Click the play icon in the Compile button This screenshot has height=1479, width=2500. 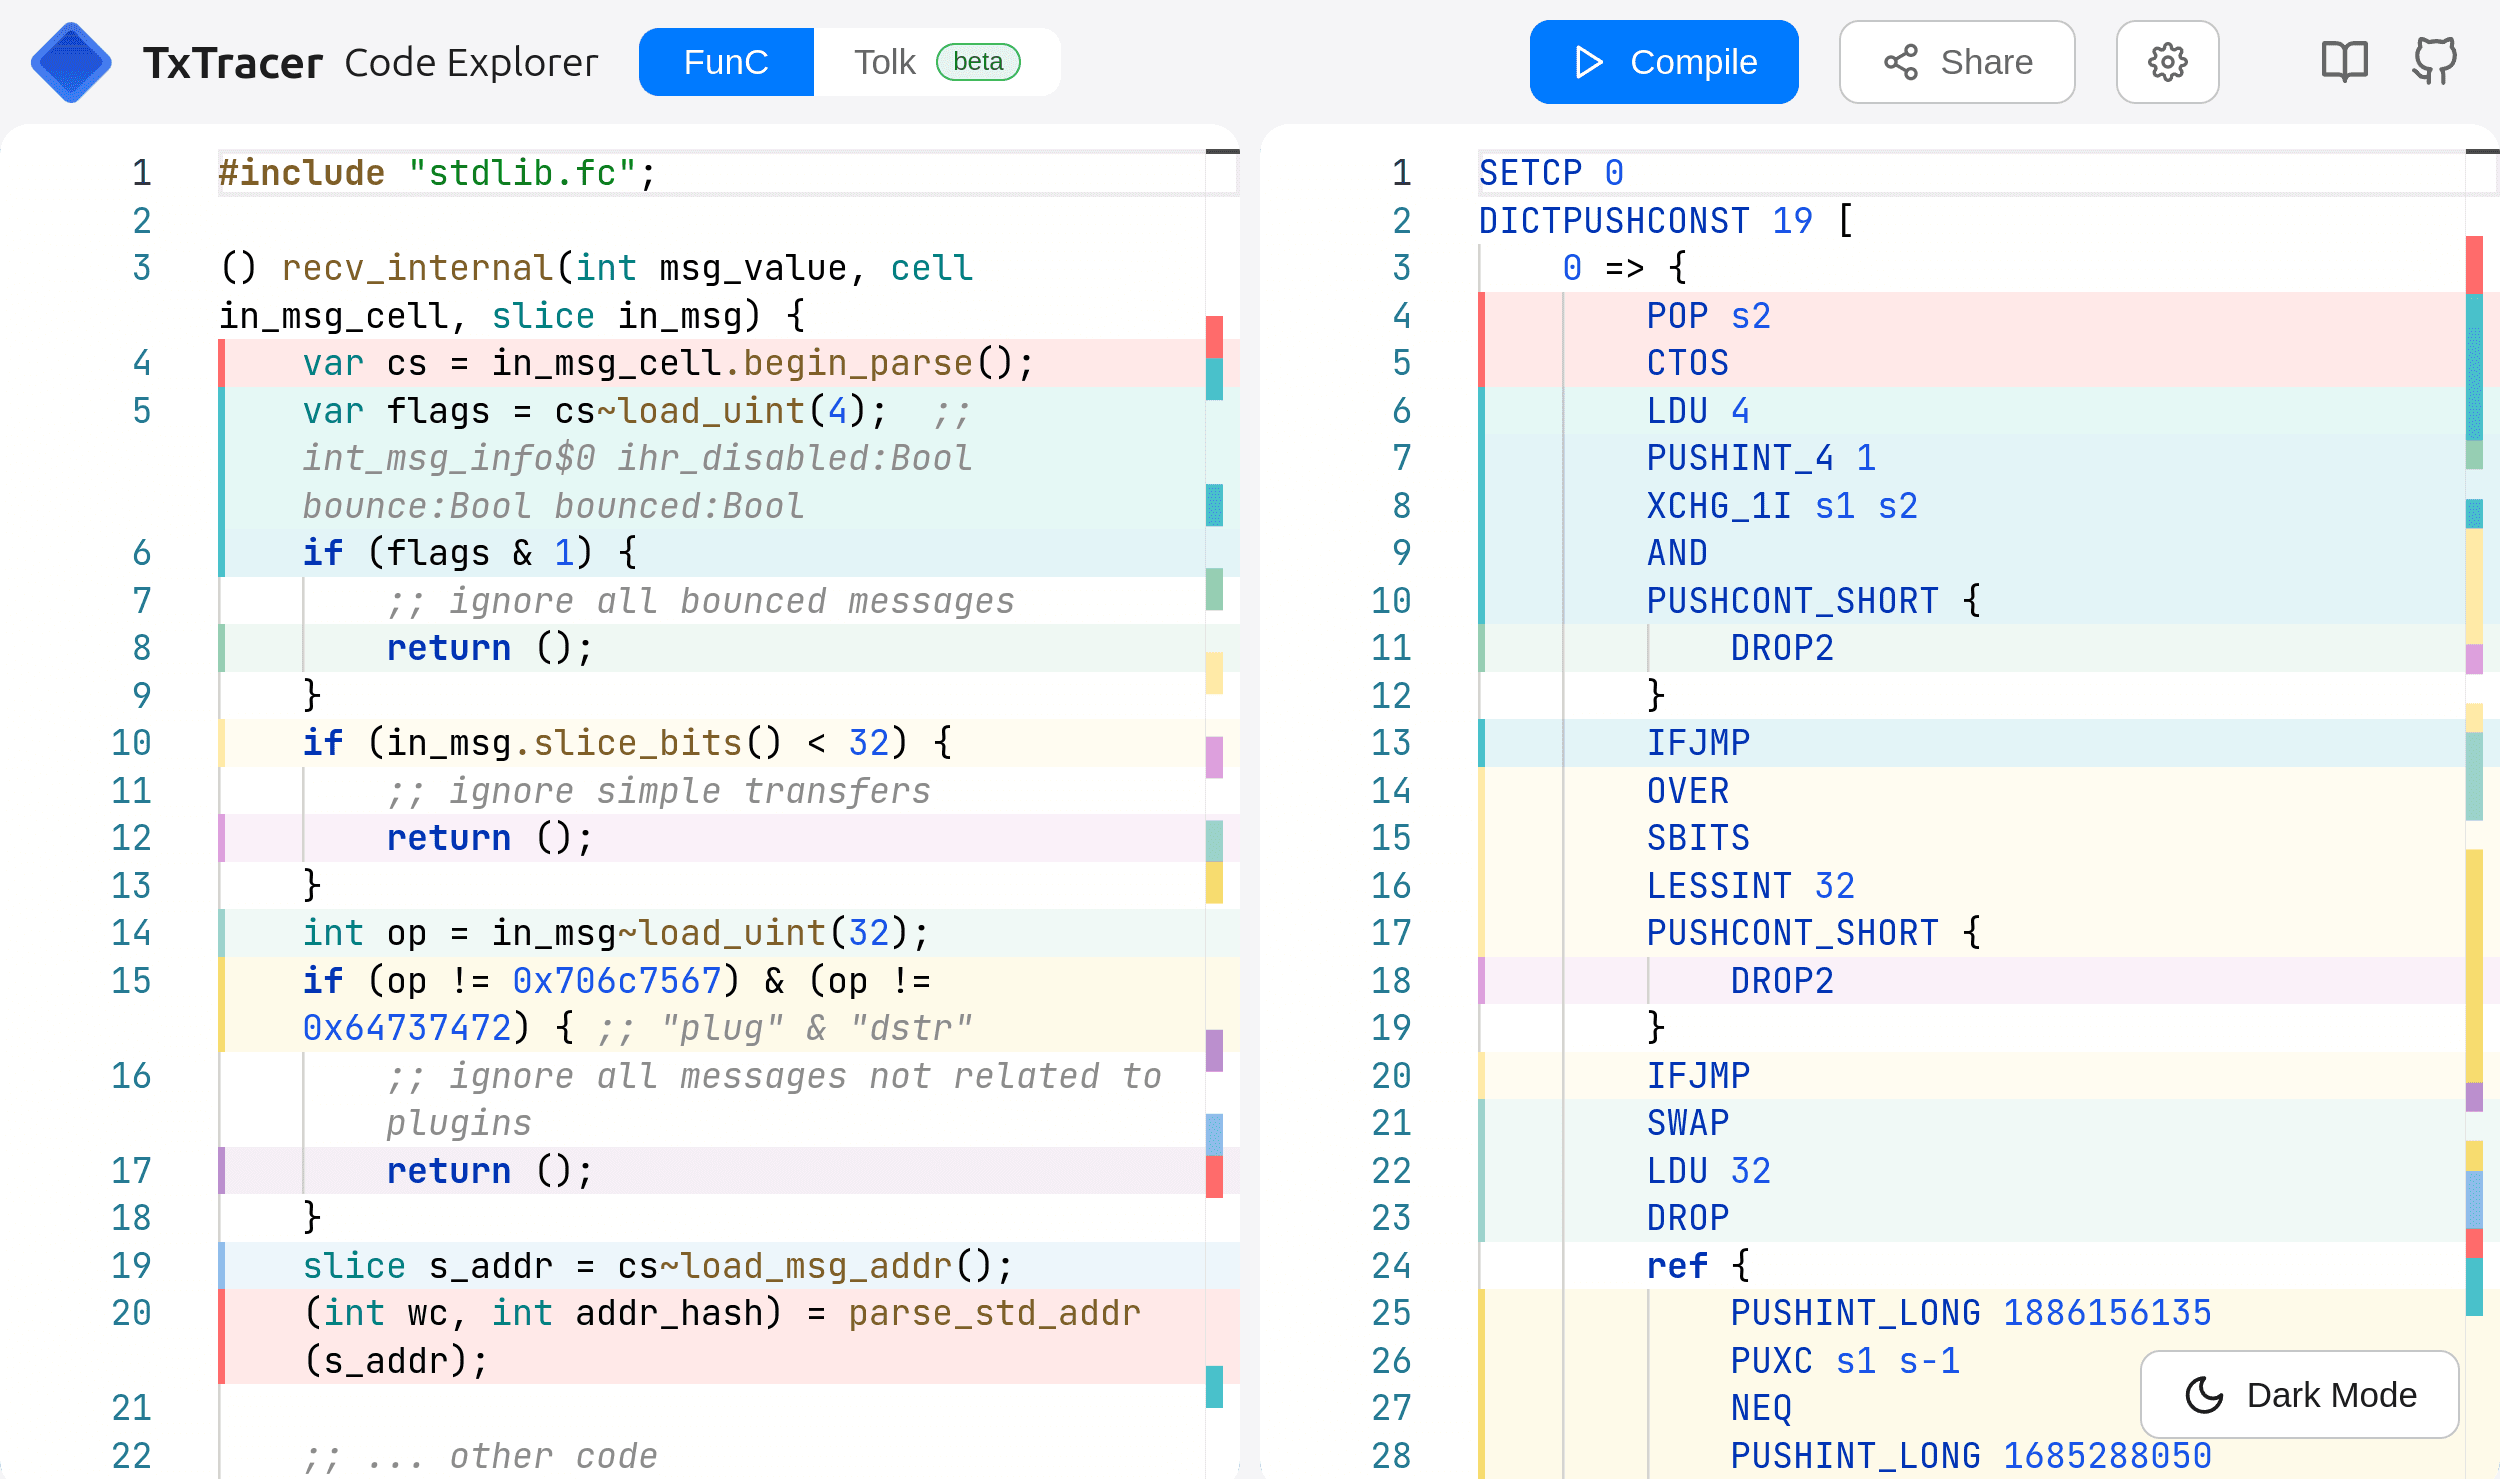pyautogui.click(x=1588, y=62)
